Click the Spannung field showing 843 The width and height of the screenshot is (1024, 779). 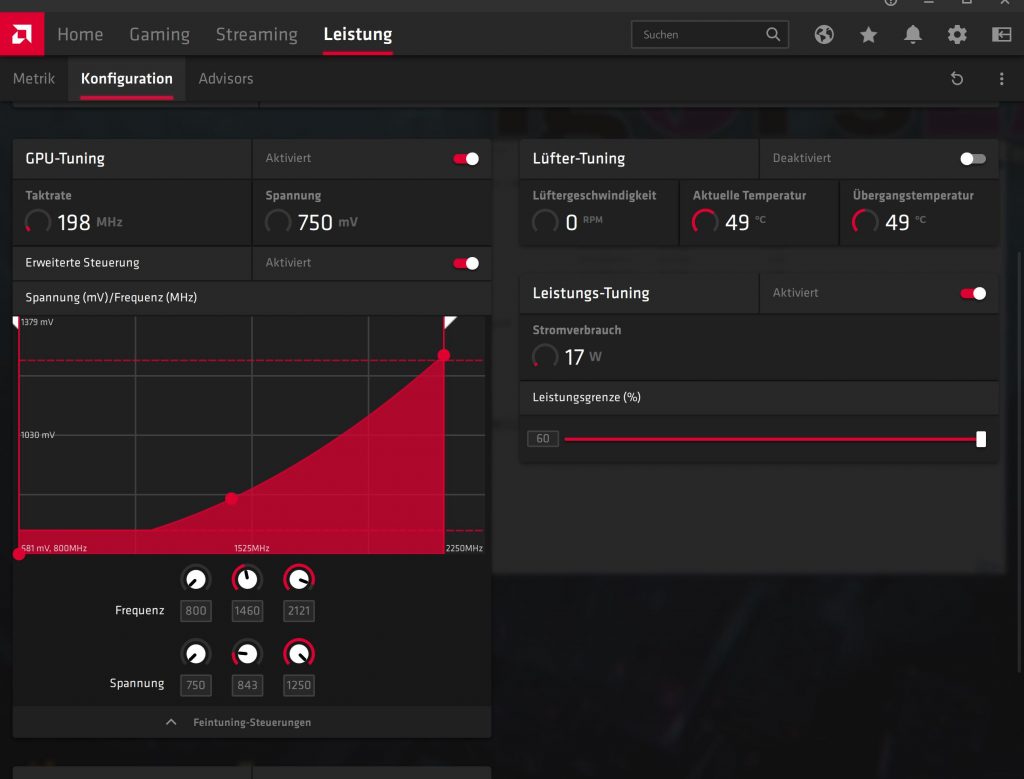tap(247, 685)
